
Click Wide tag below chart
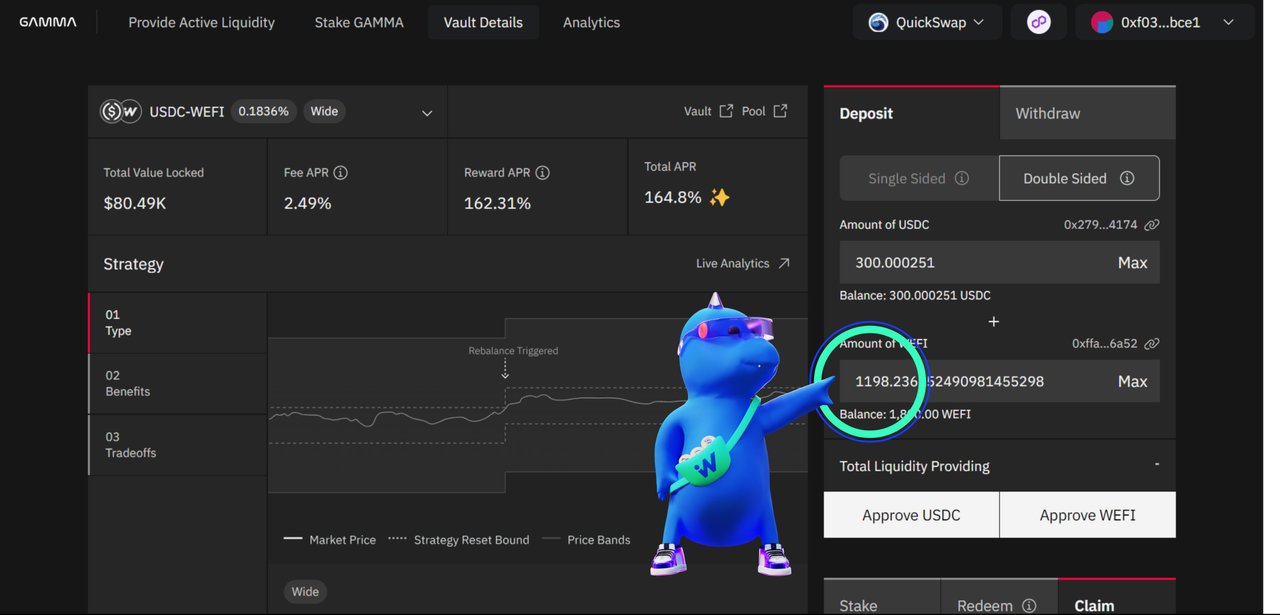[305, 591]
